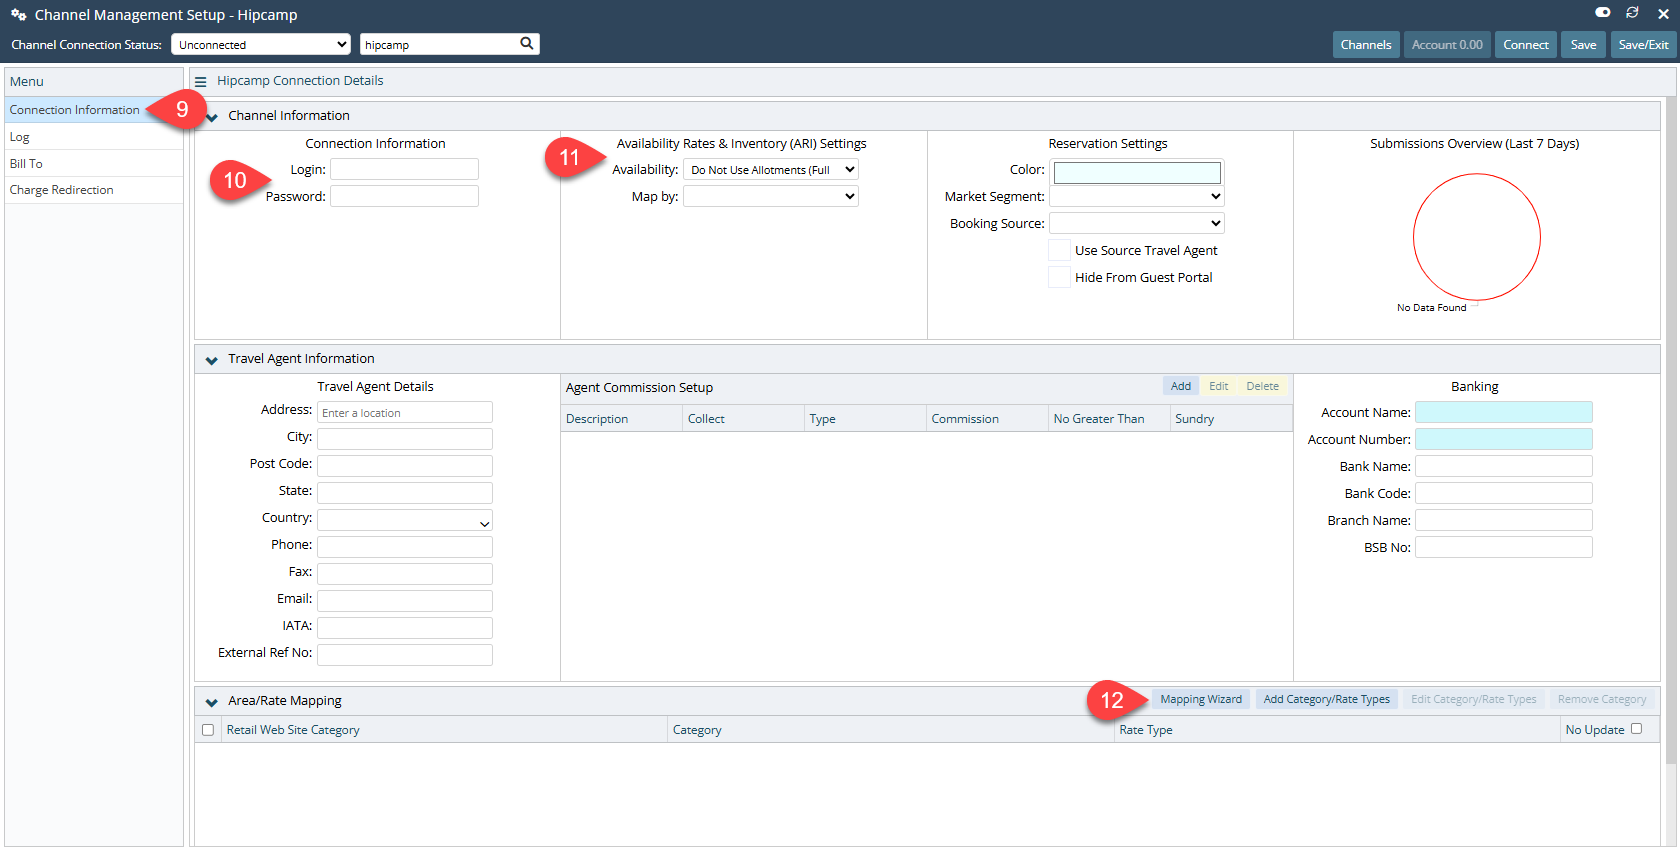The image size is (1680, 851).
Task: Click the Account Name field in Banking
Action: click(1504, 412)
